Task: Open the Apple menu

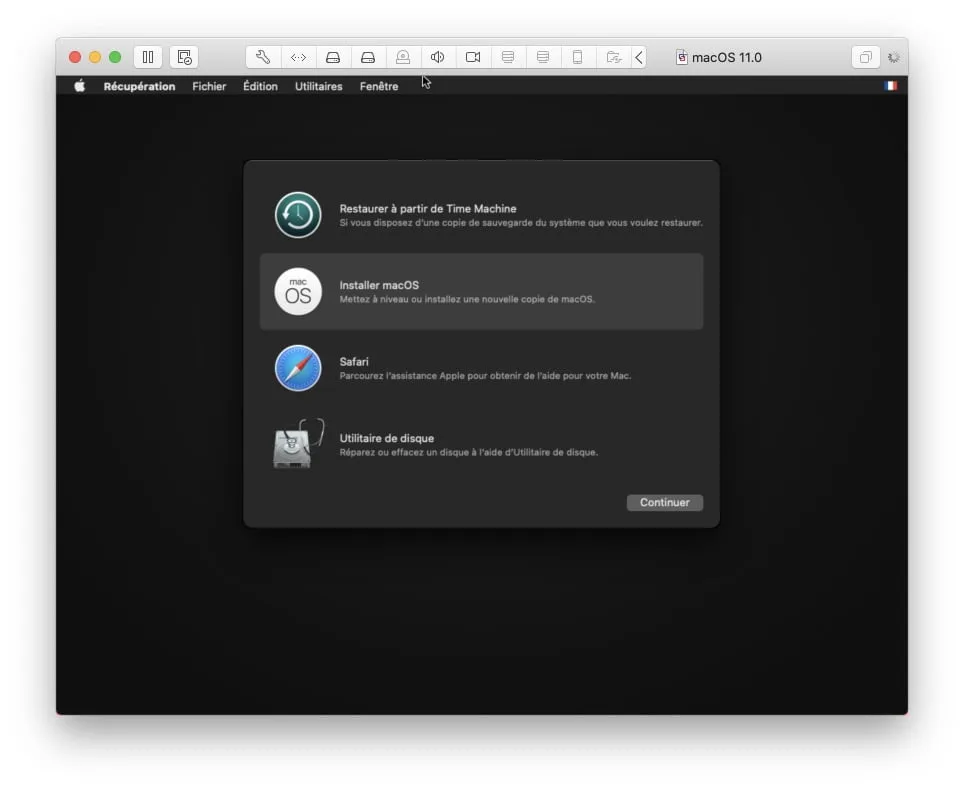Action: click(79, 86)
